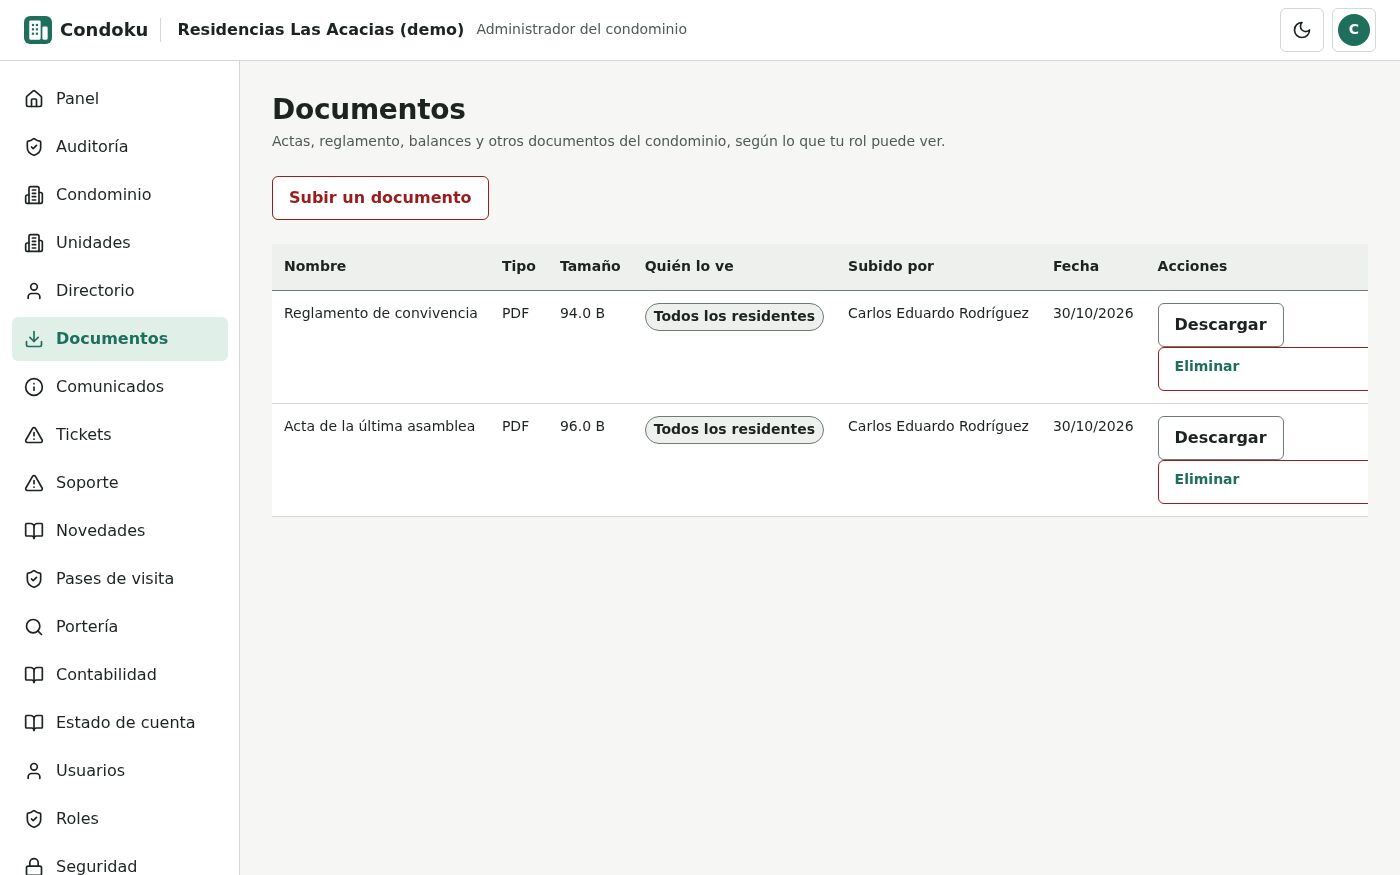This screenshot has width=1400, height=875.
Task: Open the Directorio page
Action: [120, 291]
